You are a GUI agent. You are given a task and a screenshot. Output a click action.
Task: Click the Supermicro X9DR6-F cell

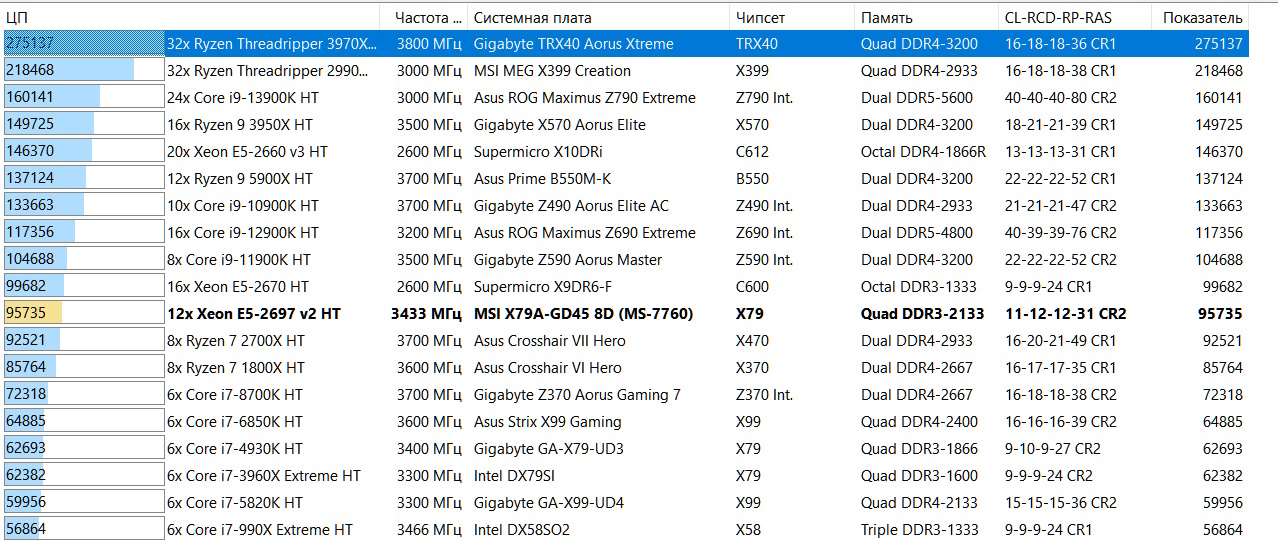tap(543, 287)
